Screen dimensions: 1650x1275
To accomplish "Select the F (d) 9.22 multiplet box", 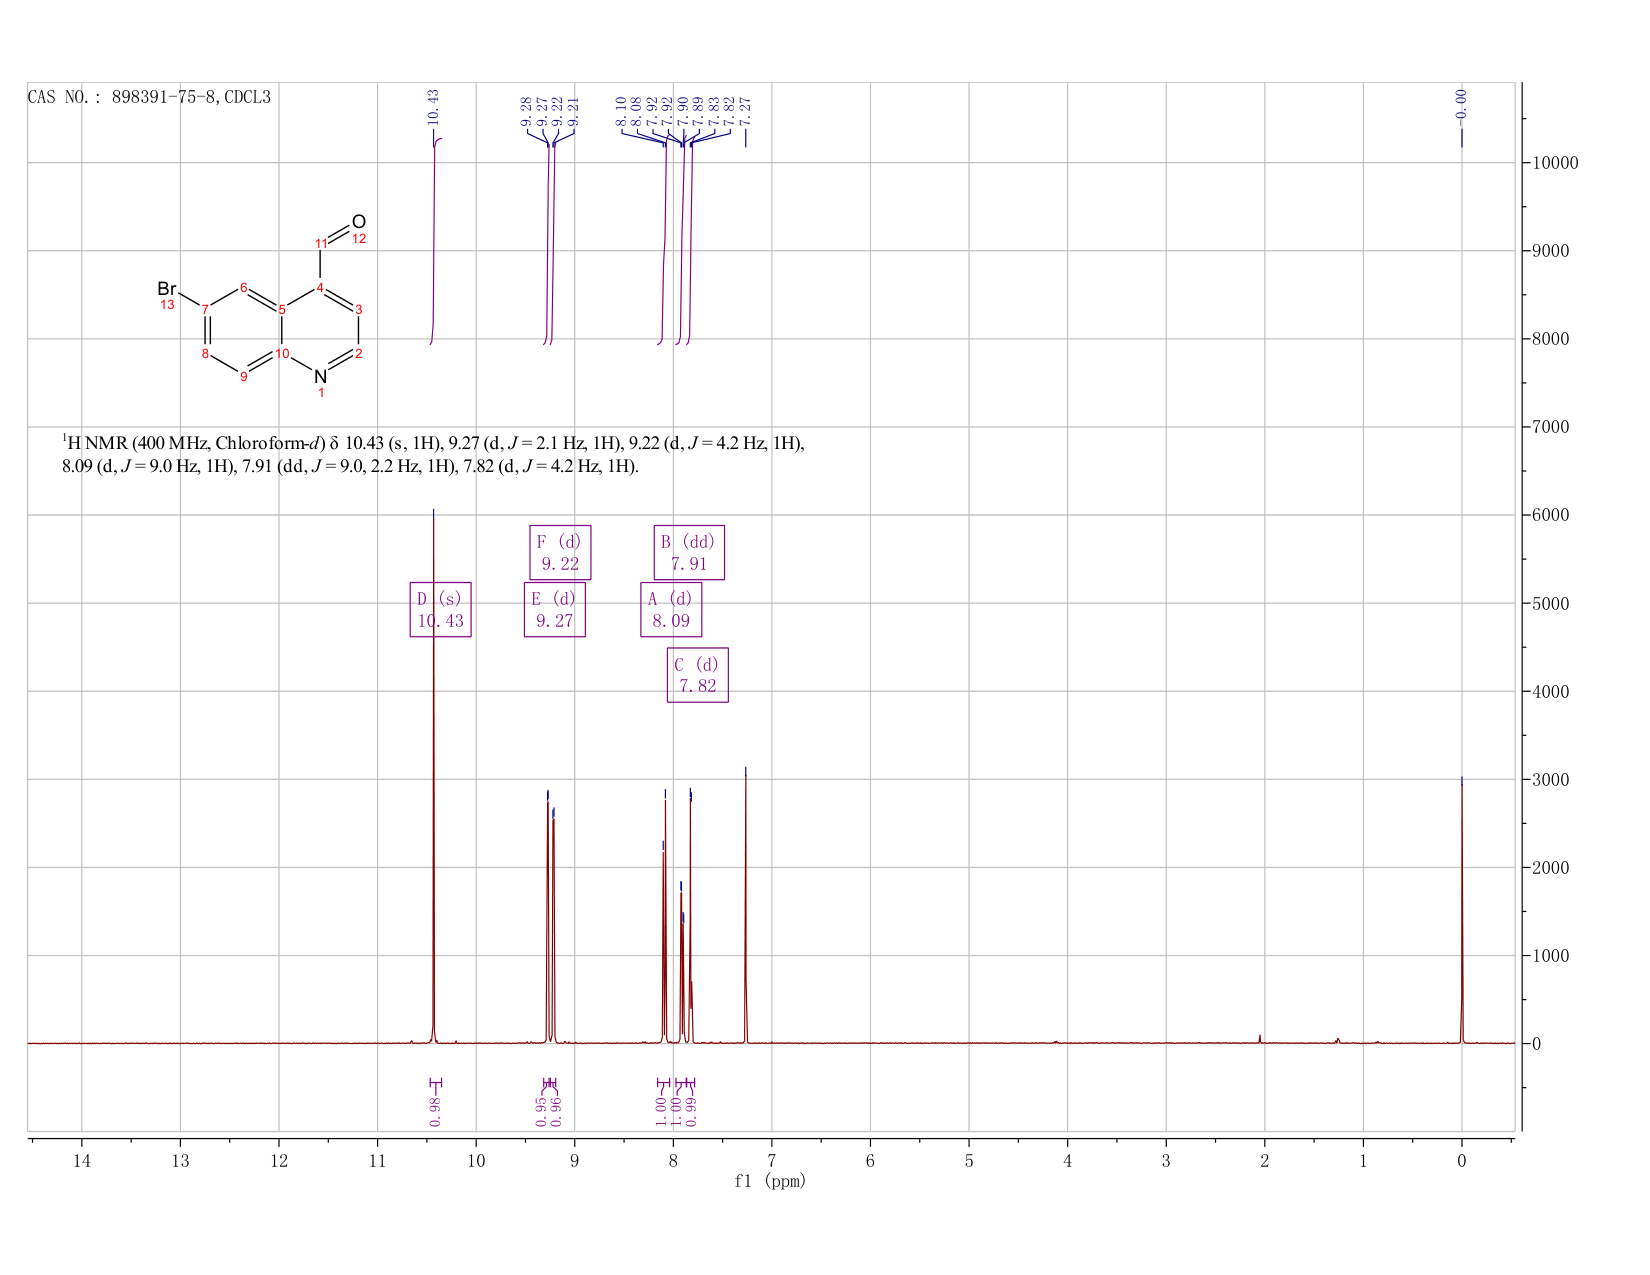I will pyautogui.click(x=560, y=552).
